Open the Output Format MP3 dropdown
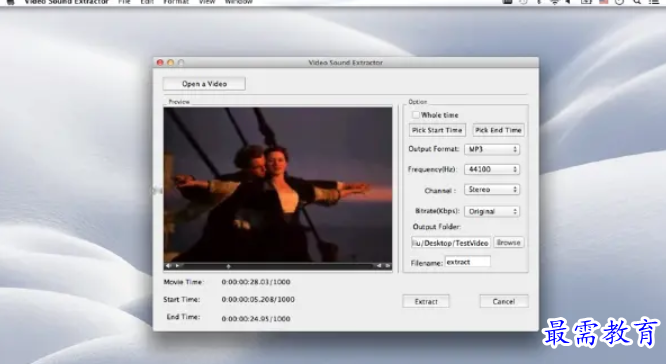The height and width of the screenshot is (364, 666). point(492,149)
